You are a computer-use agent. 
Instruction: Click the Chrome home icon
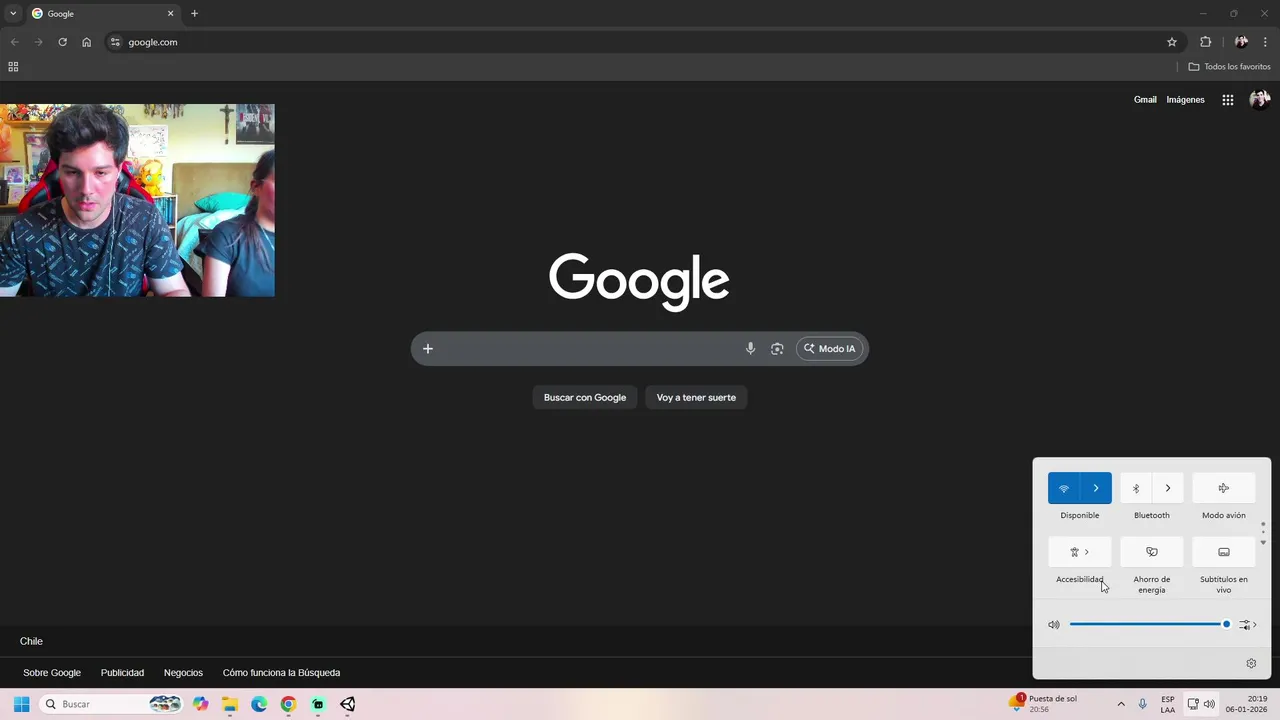pyautogui.click(x=87, y=42)
